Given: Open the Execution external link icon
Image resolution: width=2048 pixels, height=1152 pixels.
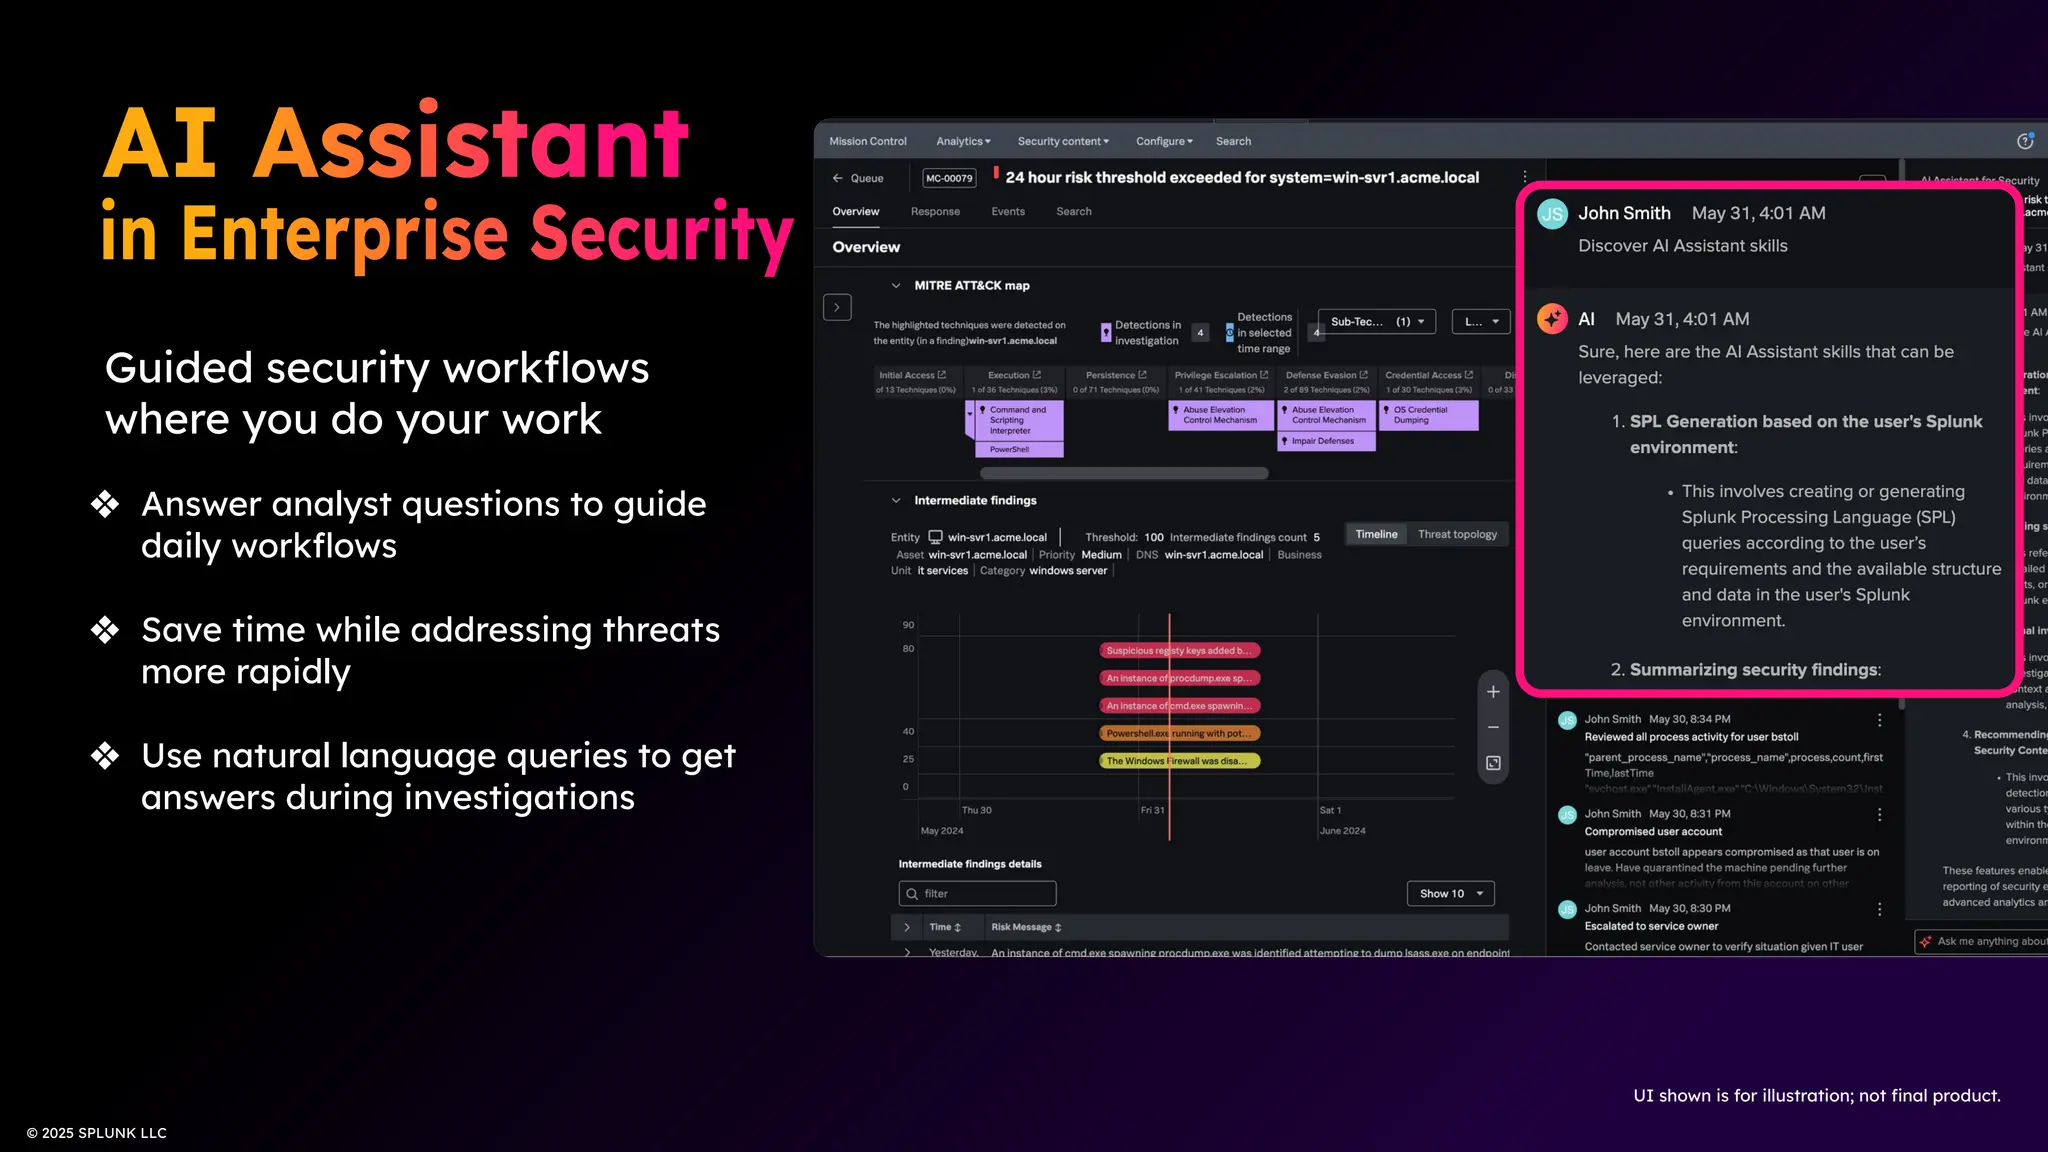Looking at the screenshot, I should point(1037,375).
